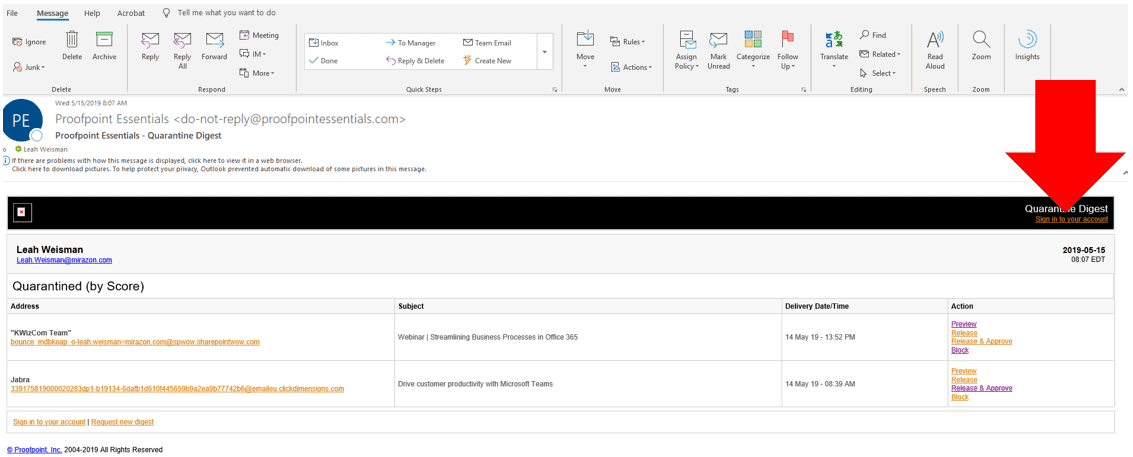1133x457 pixels.
Task: Run the Team Email quick step
Action: [x=487, y=43]
